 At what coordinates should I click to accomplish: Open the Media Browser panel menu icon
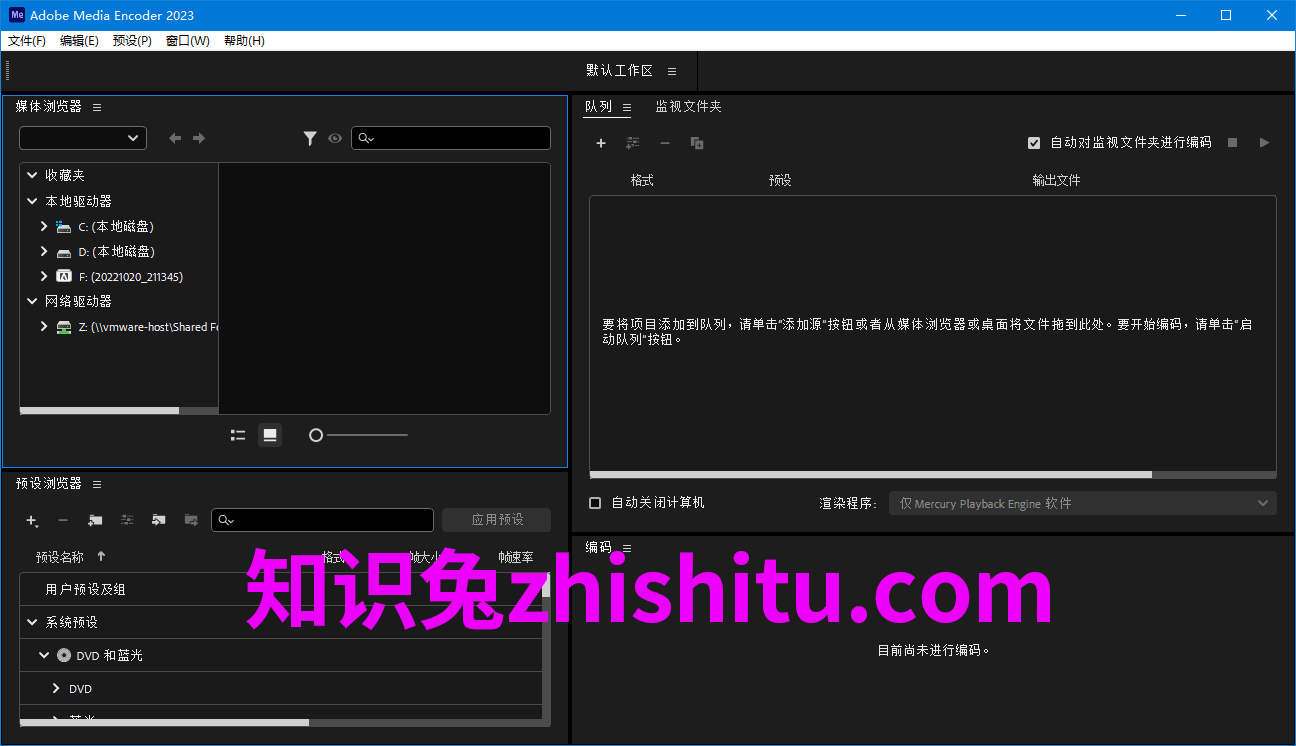pyautogui.click(x=97, y=107)
